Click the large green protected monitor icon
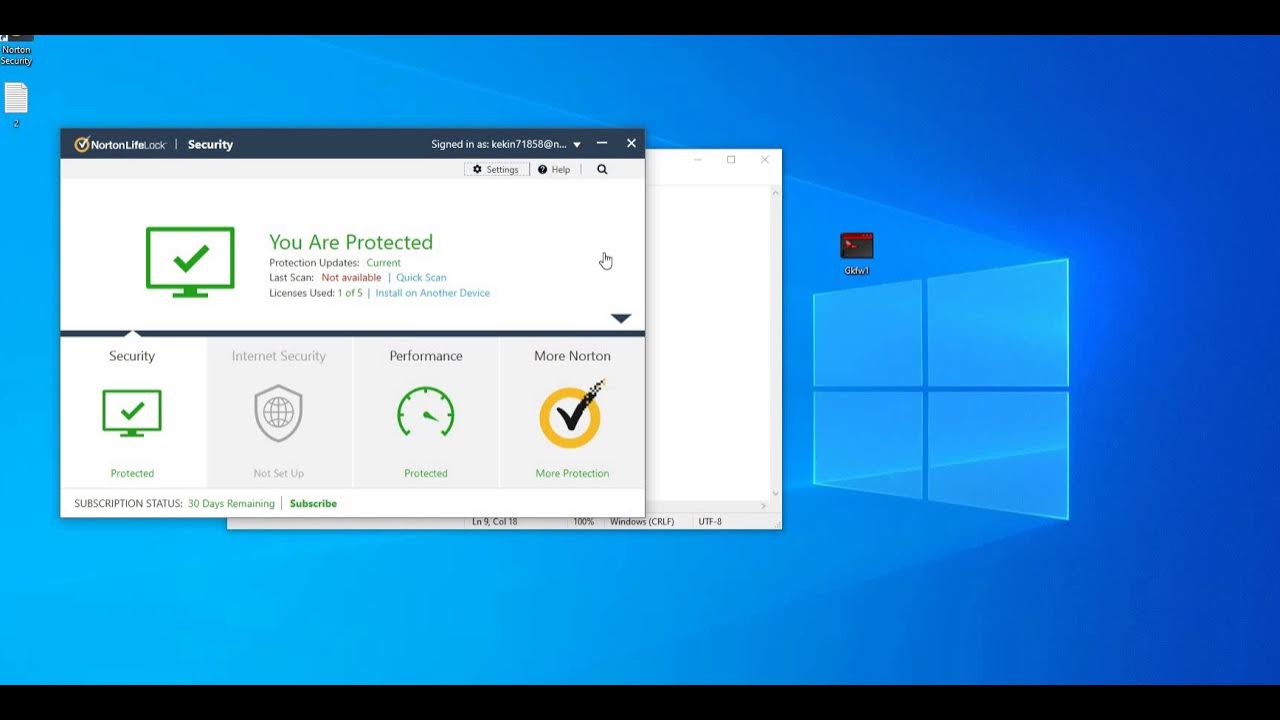Image resolution: width=1280 pixels, height=720 pixels. (190, 262)
